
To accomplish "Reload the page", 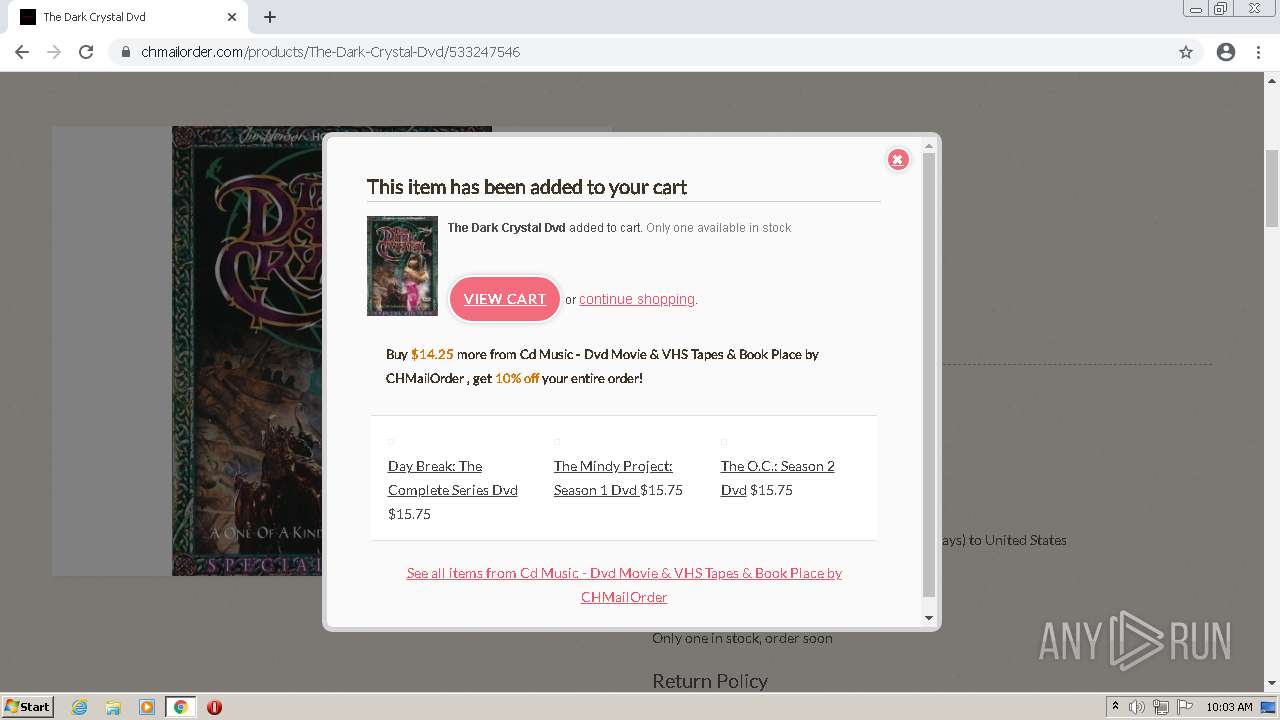I will coord(86,52).
